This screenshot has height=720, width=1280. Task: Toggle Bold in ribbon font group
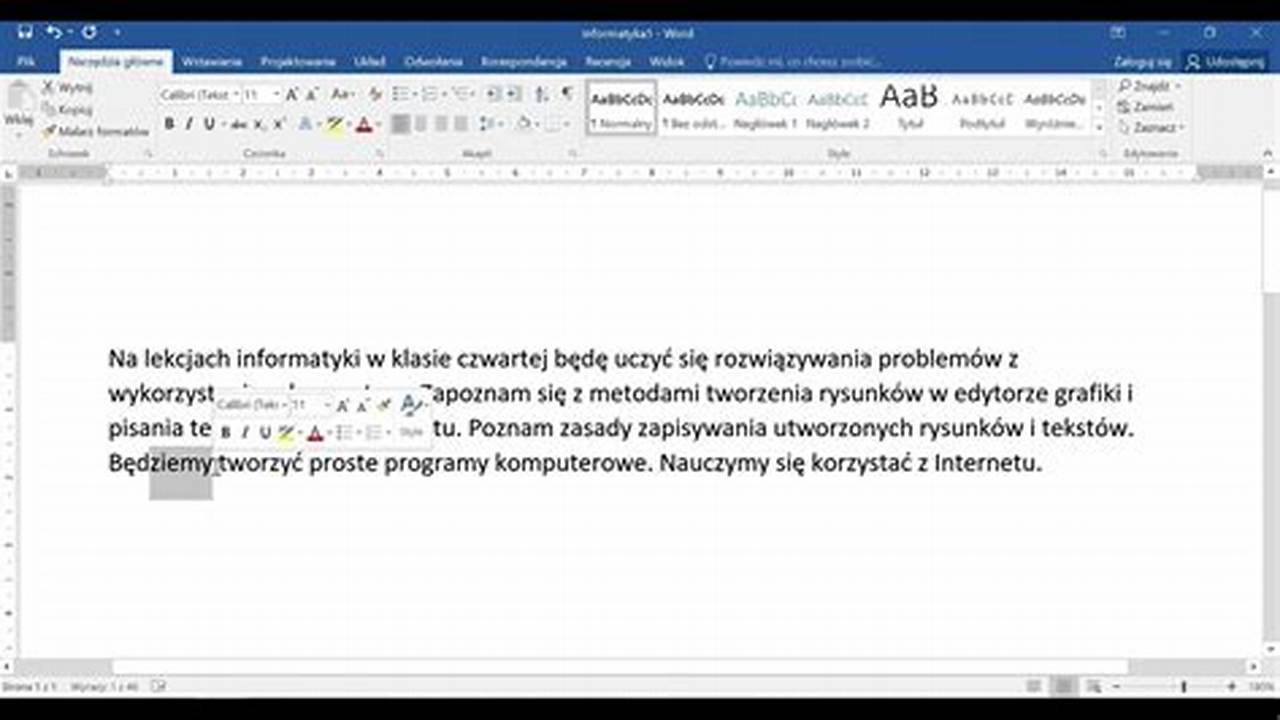(169, 124)
